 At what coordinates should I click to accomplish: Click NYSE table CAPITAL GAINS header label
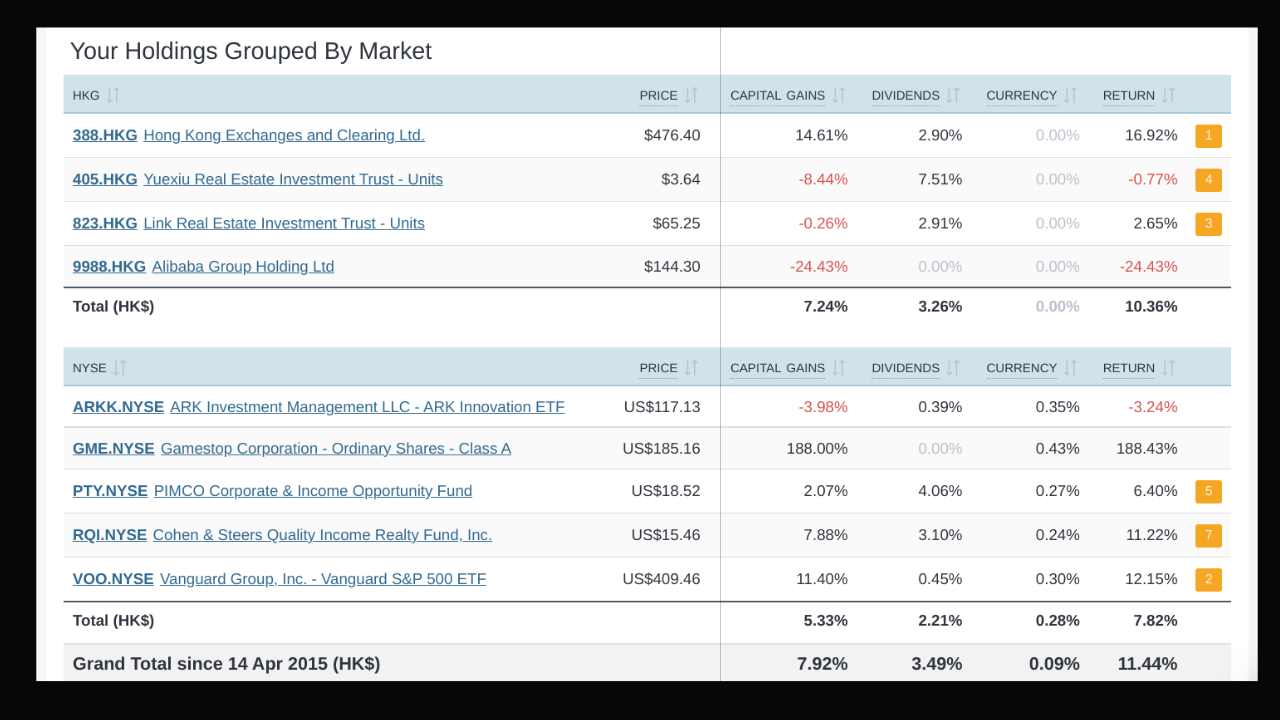pyautogui.click(x=778, y=368)
